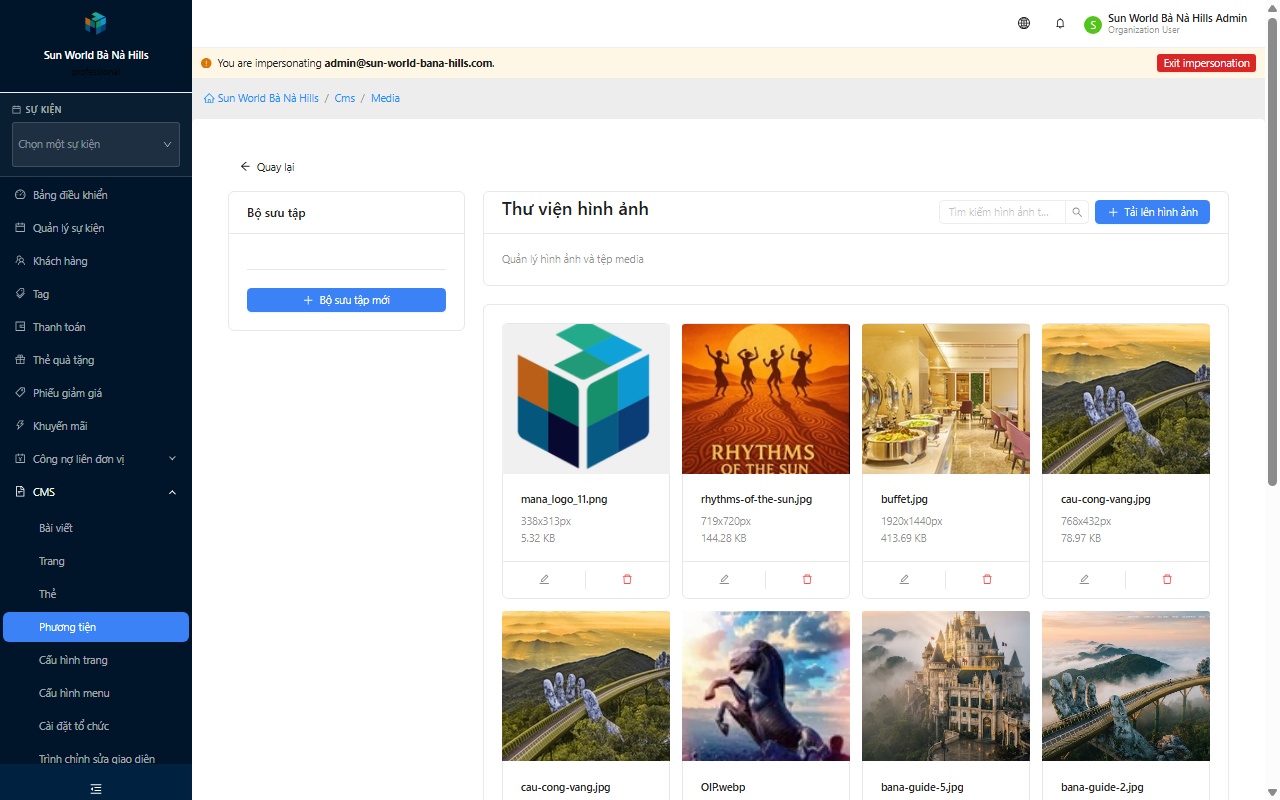Click the green user avatar icon
1280x800 pixels.
pos(1093,24)
